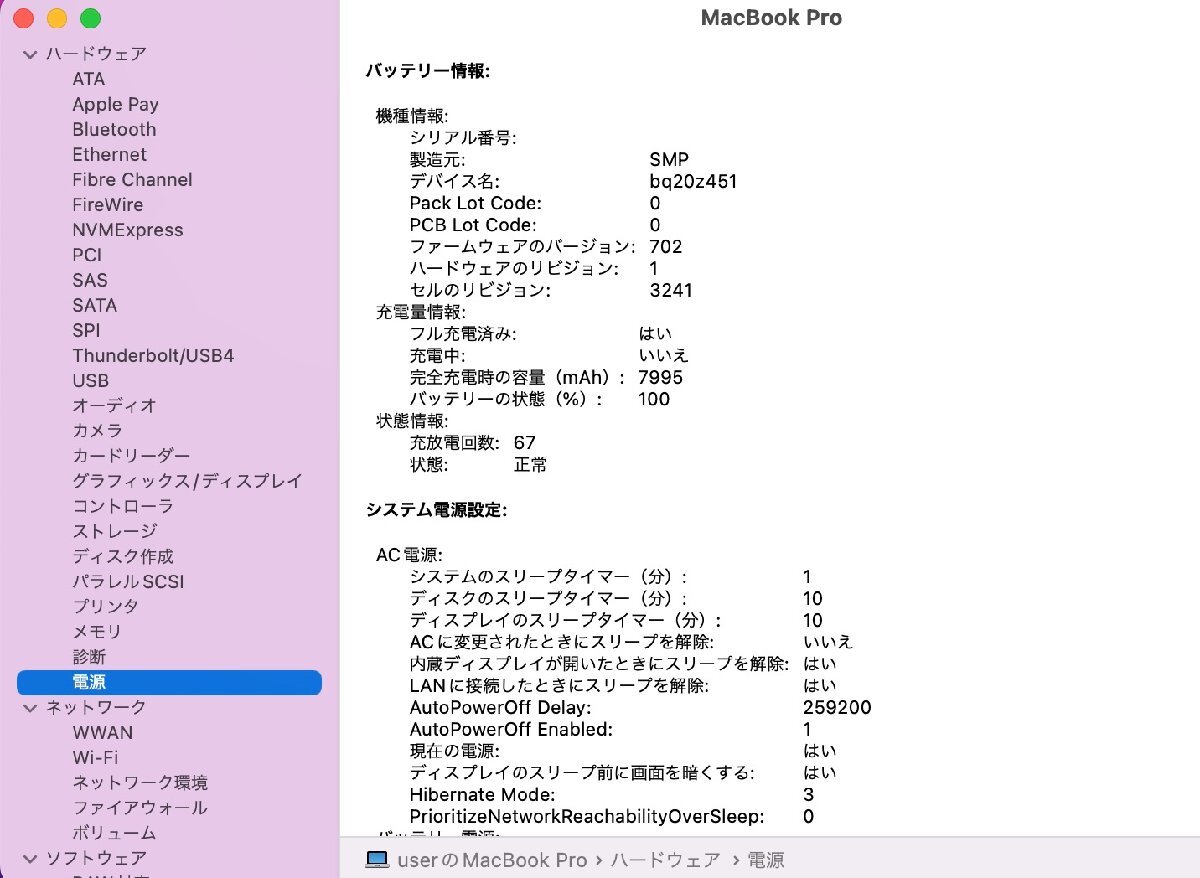Image resolution: width=1200 pixels, height=878 pixels.
Task: Open グラフィックス/ディスプレイ information
Action: pyautogui.click(x=186, y=481)
